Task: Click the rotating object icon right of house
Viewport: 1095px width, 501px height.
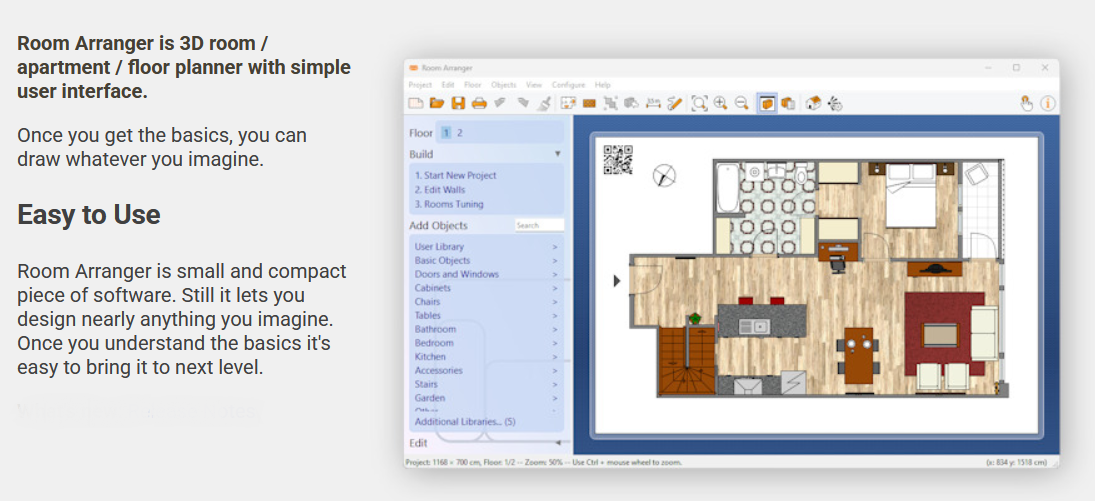Action: pos(835,103)
